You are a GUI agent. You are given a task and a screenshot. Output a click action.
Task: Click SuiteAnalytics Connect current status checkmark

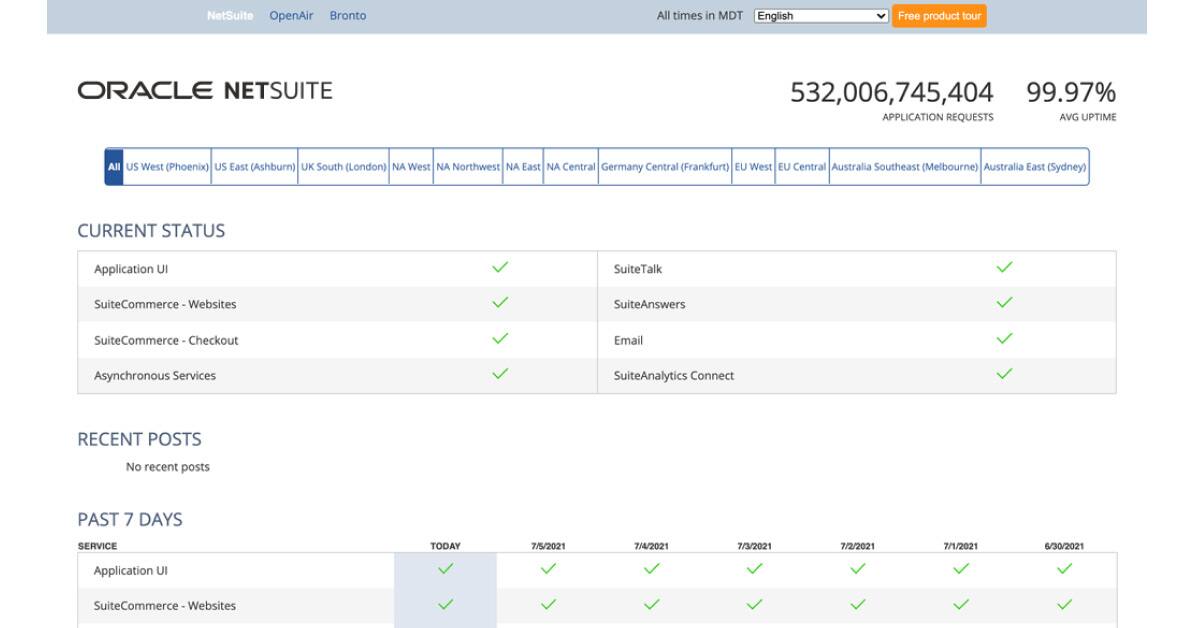click(x=1005, y=374)
